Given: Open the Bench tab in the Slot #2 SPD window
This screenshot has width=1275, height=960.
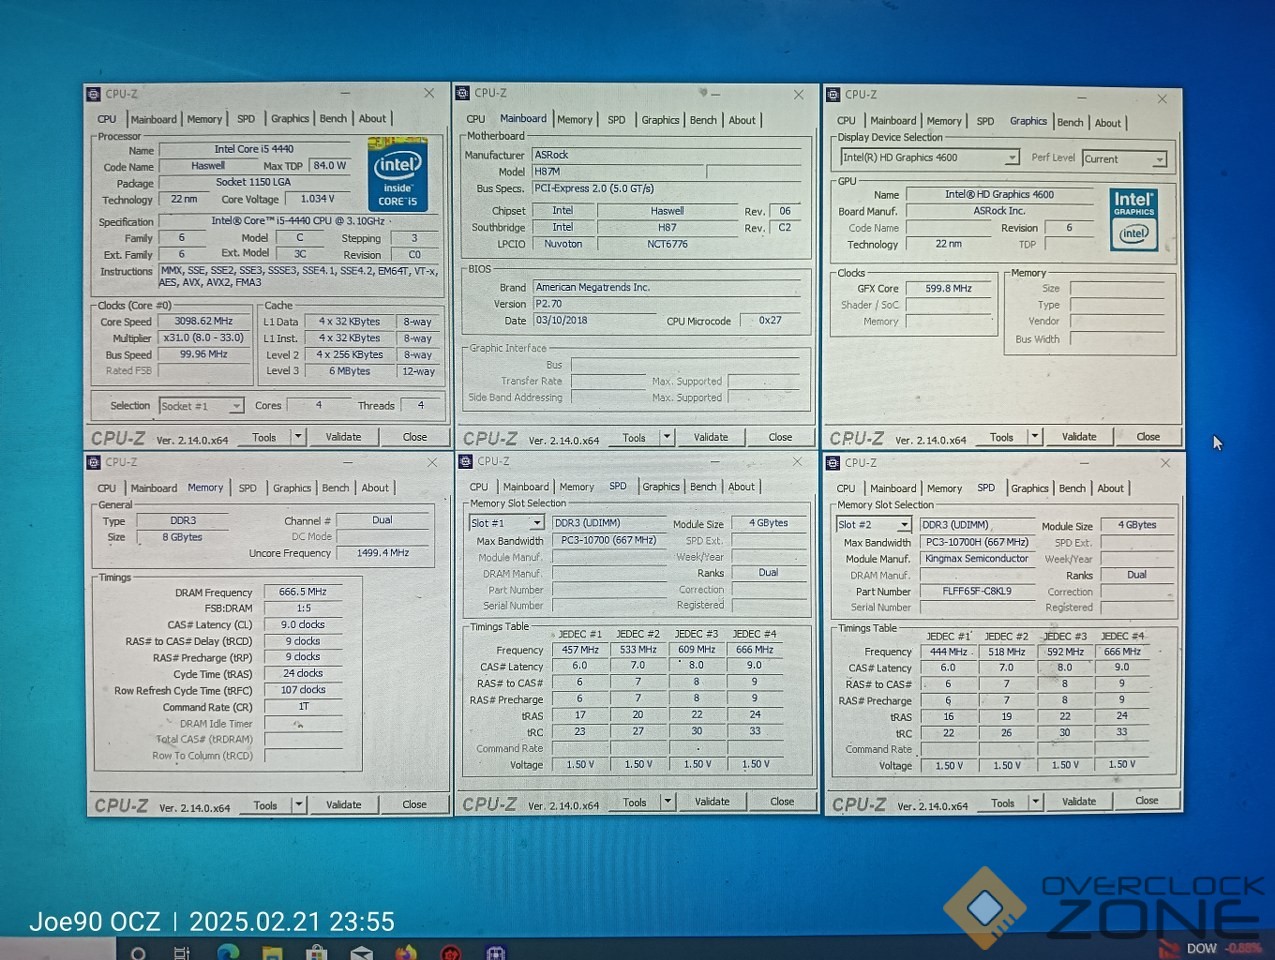Looking at the screenshot, I should [1072, 488].
